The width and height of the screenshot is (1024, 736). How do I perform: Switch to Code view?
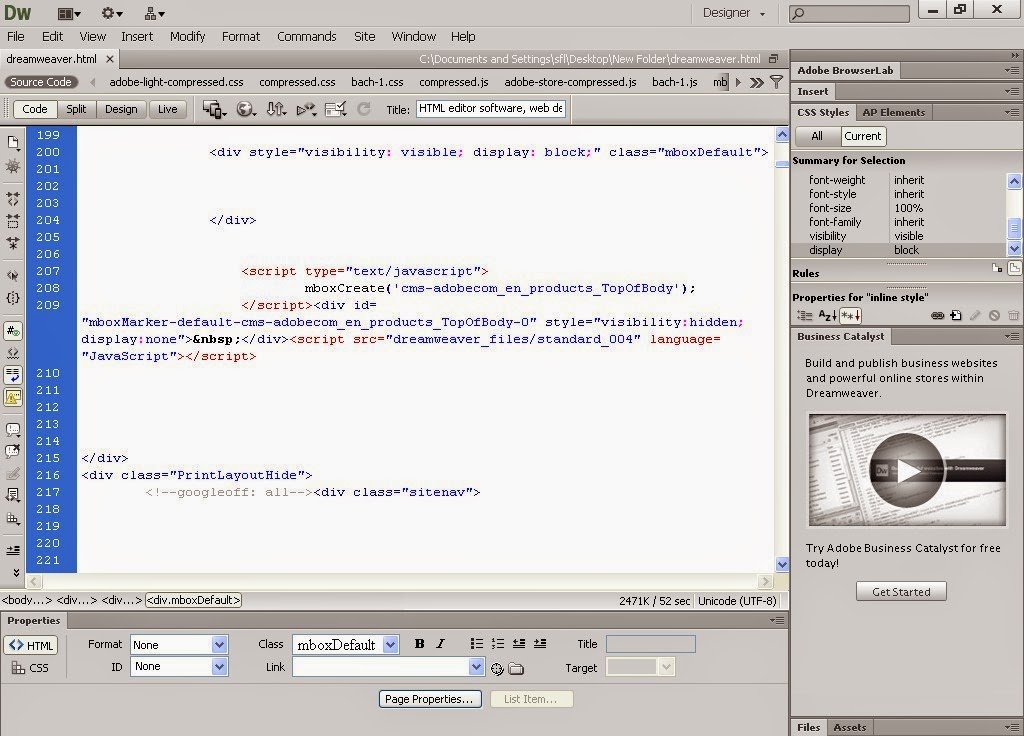(x=35, y=109)
